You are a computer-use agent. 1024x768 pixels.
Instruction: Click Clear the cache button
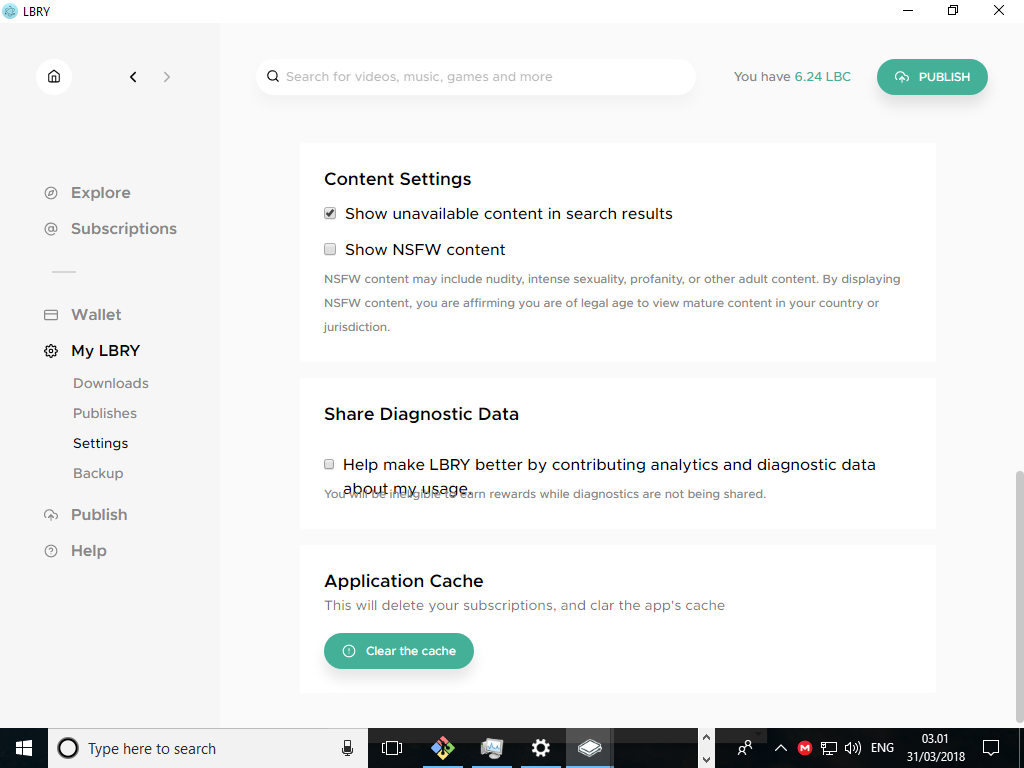coord(399,651)
